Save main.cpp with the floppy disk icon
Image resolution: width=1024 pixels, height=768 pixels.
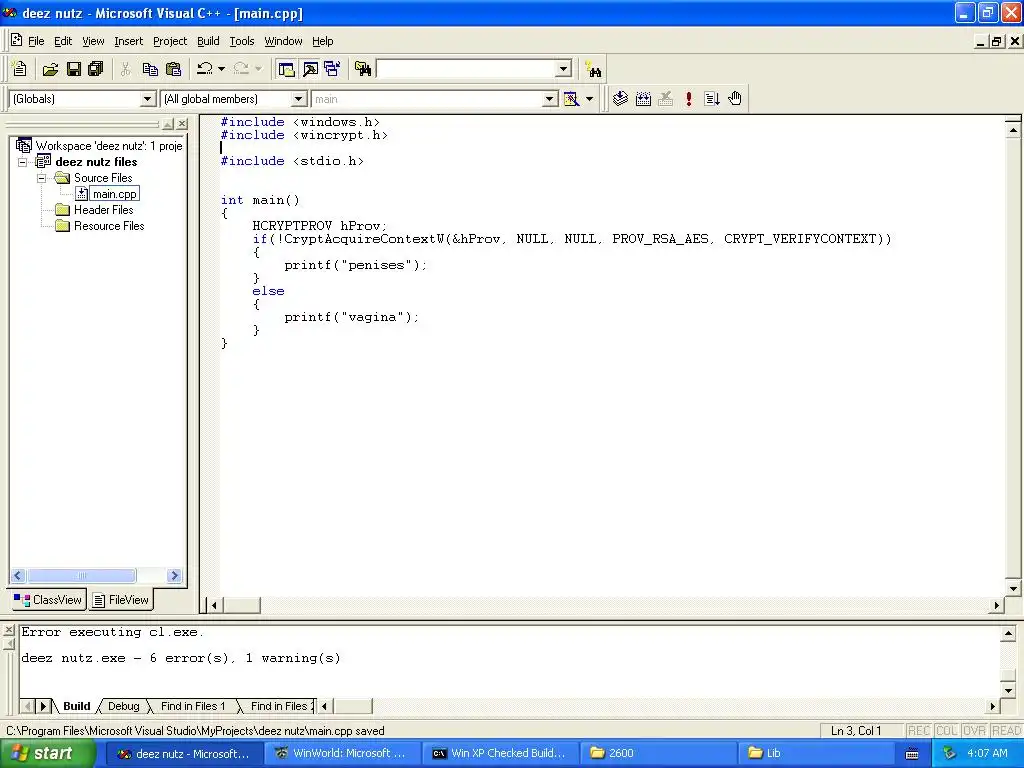point(73,69)
